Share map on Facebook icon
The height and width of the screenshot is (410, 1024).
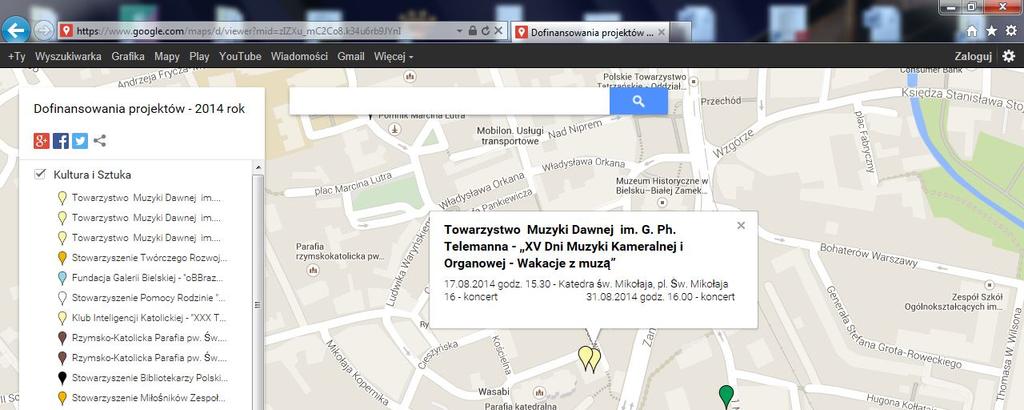tap(61, 140)
